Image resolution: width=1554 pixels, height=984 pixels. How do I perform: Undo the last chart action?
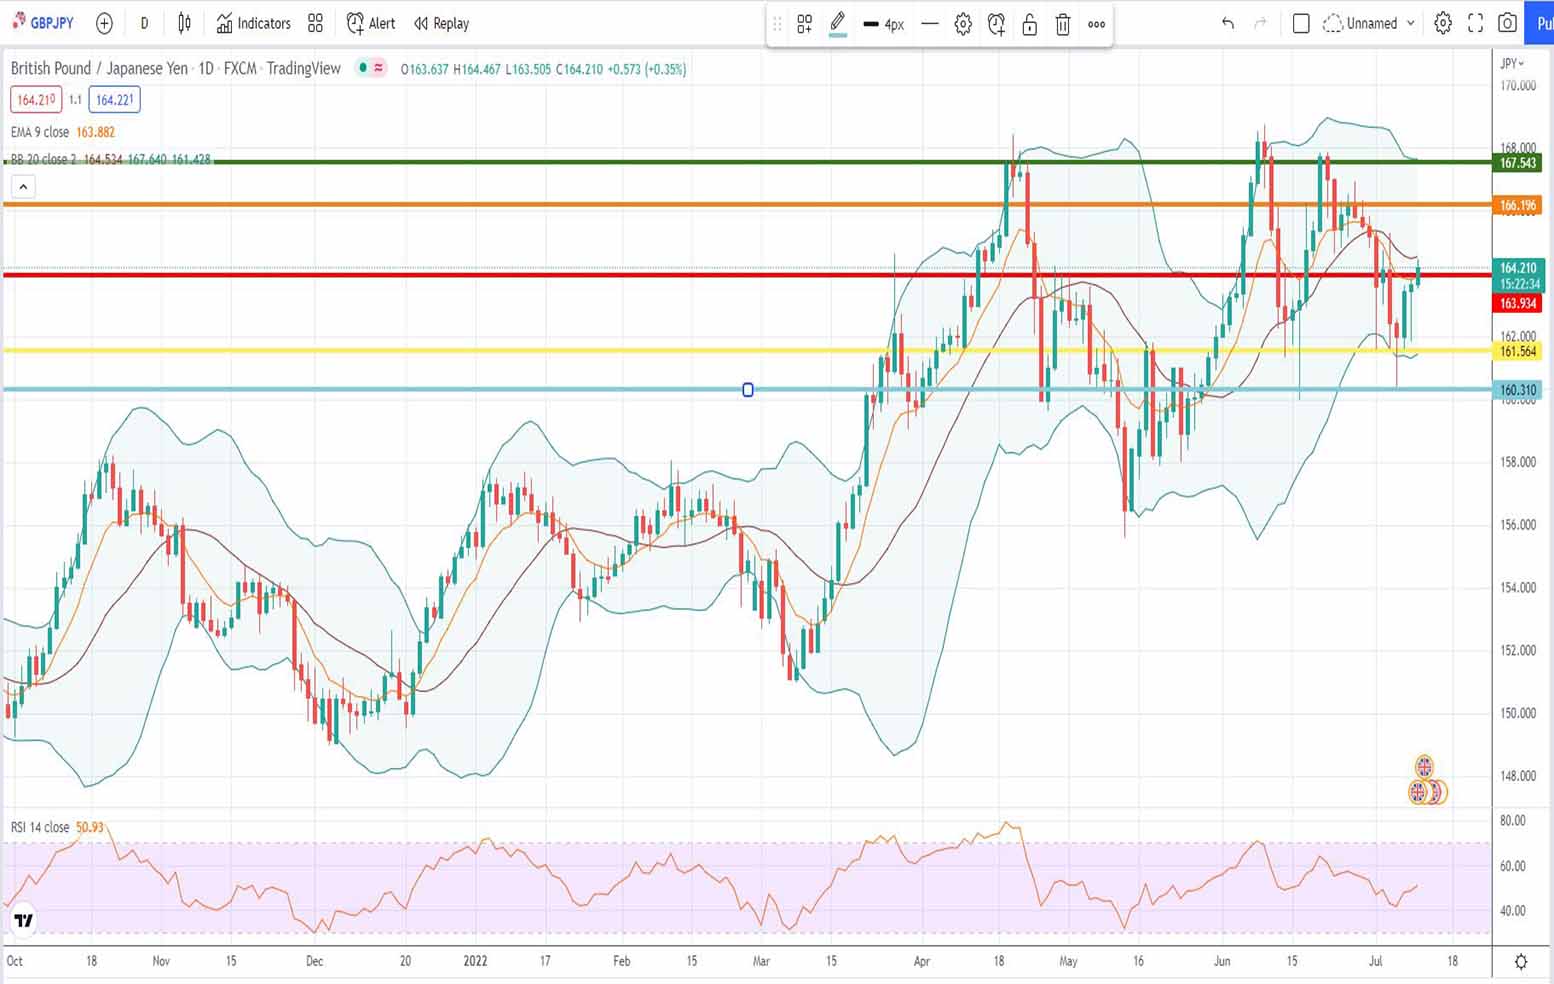point(1228,23)
